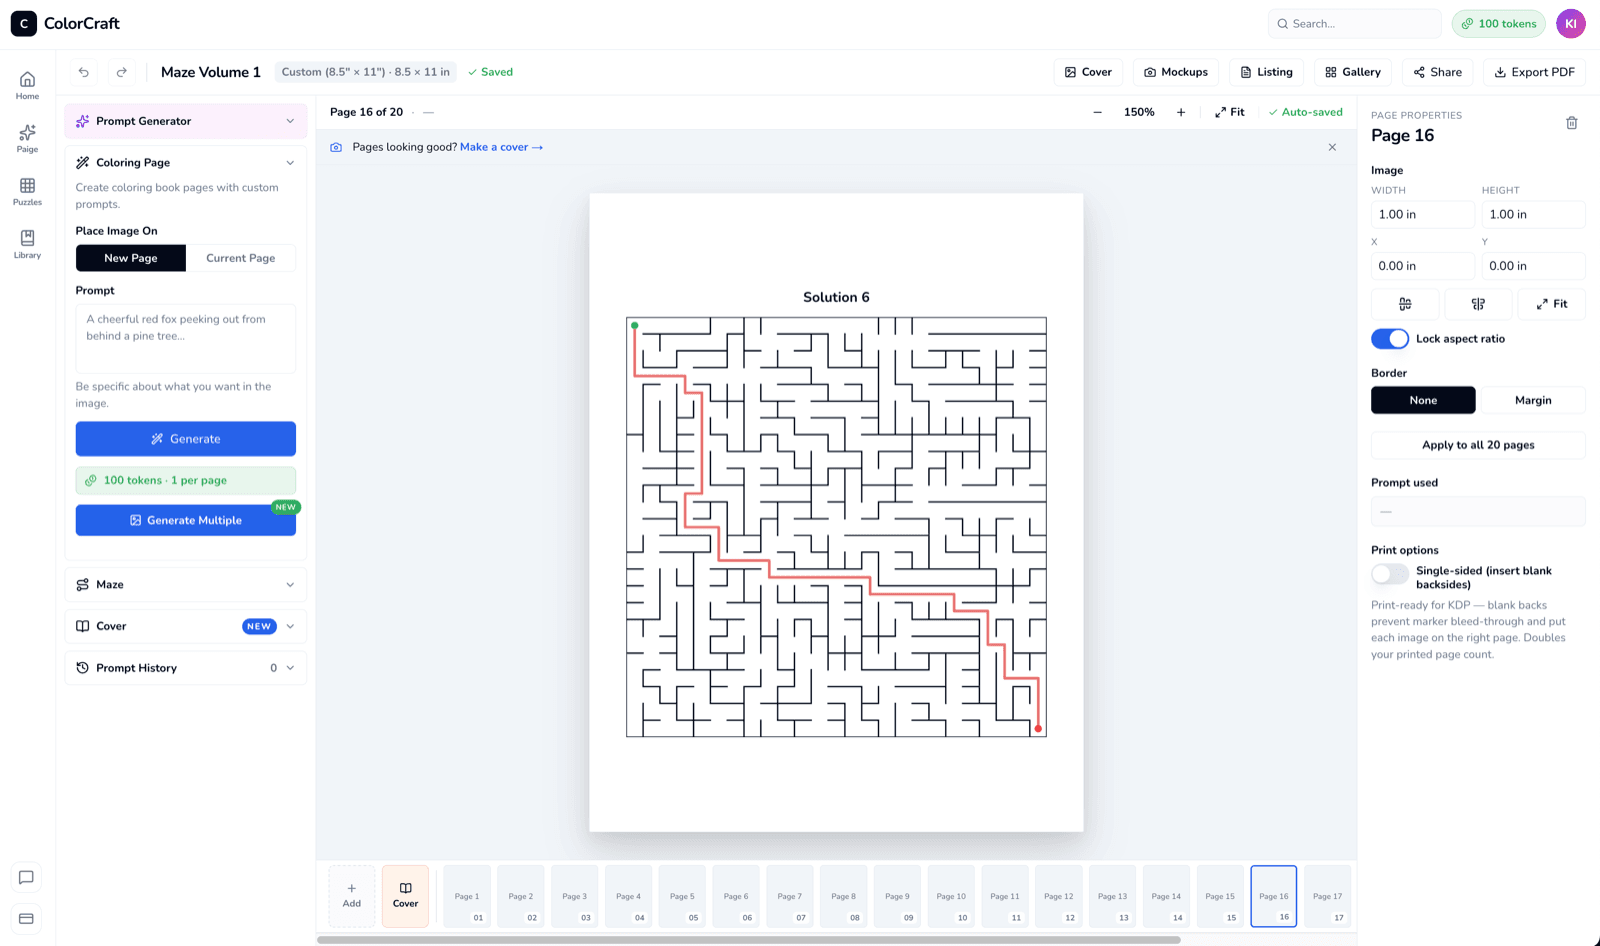Click the ColorCraft logo
This screenshot has height=946, width=1600.
(65, 23)
